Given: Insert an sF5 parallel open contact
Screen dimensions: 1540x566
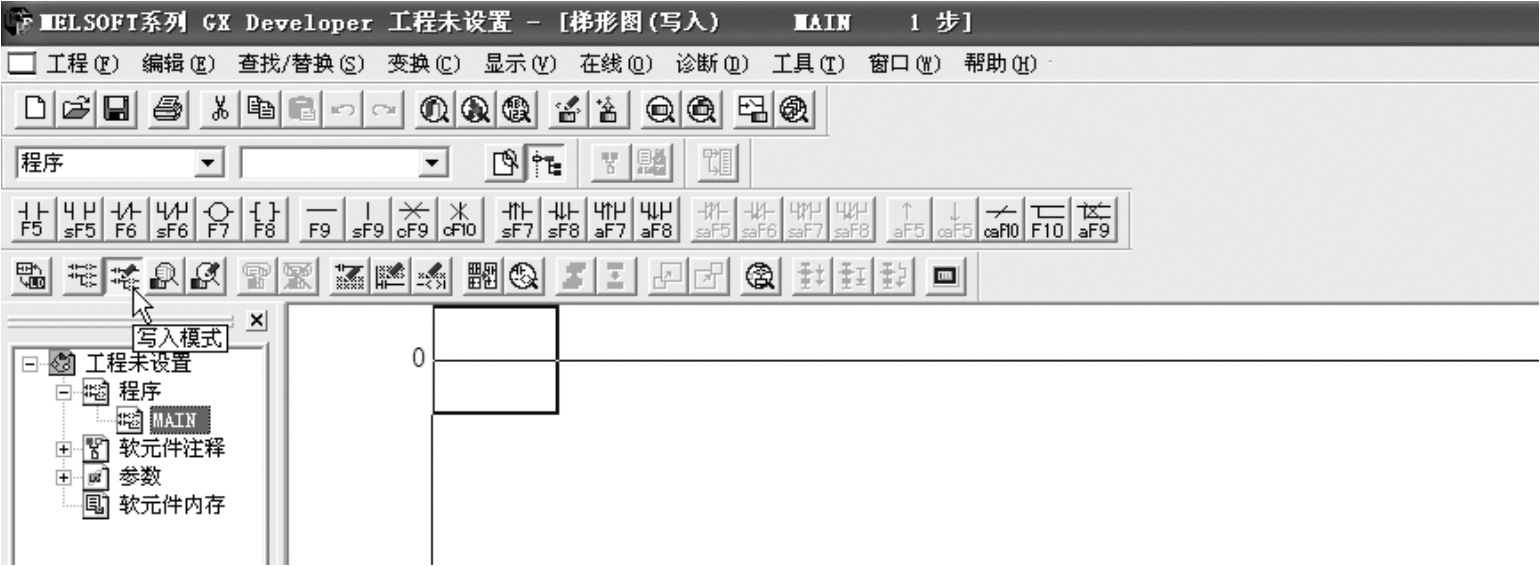Looking at the screenshot, I should point(79,218).
